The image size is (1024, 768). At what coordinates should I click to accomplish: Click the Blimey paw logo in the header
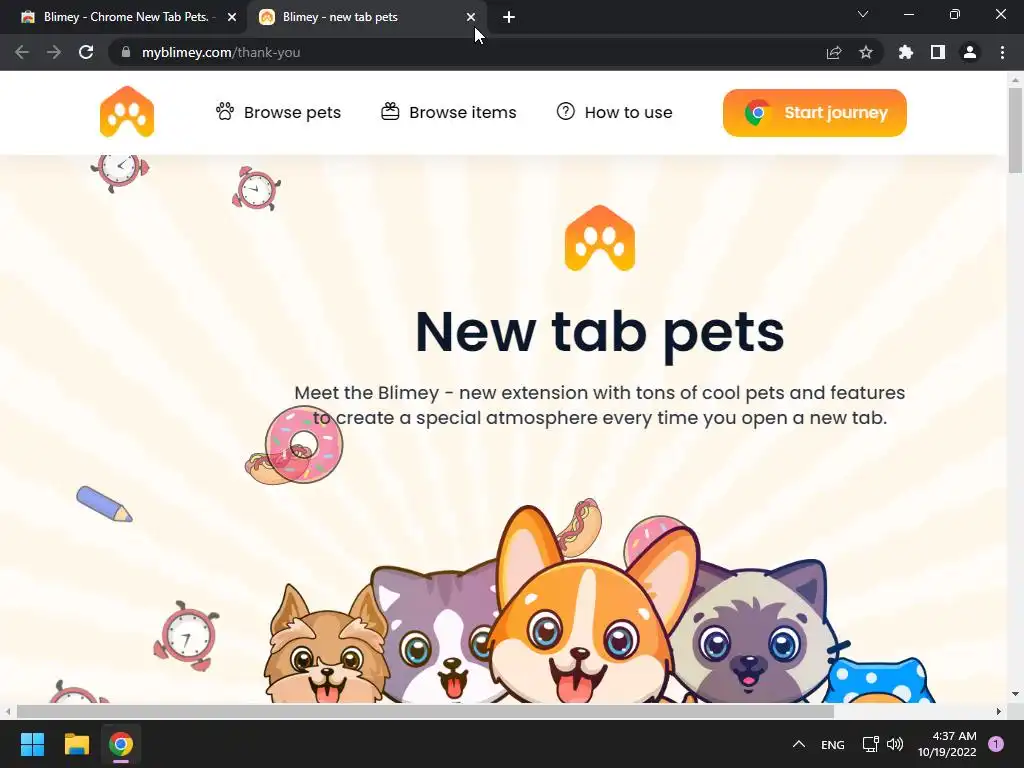pyautogui.click(x=127, y=112)
